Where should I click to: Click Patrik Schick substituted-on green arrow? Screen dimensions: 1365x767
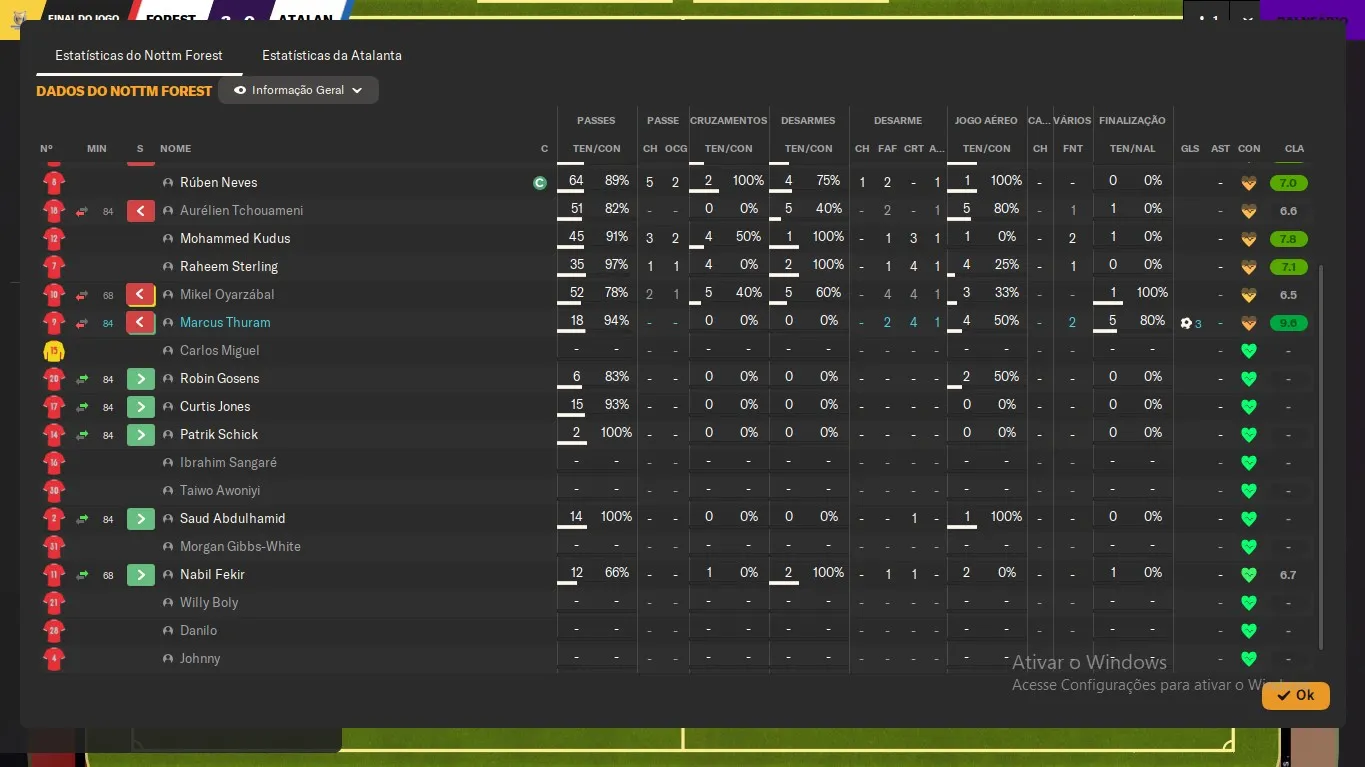140,435
